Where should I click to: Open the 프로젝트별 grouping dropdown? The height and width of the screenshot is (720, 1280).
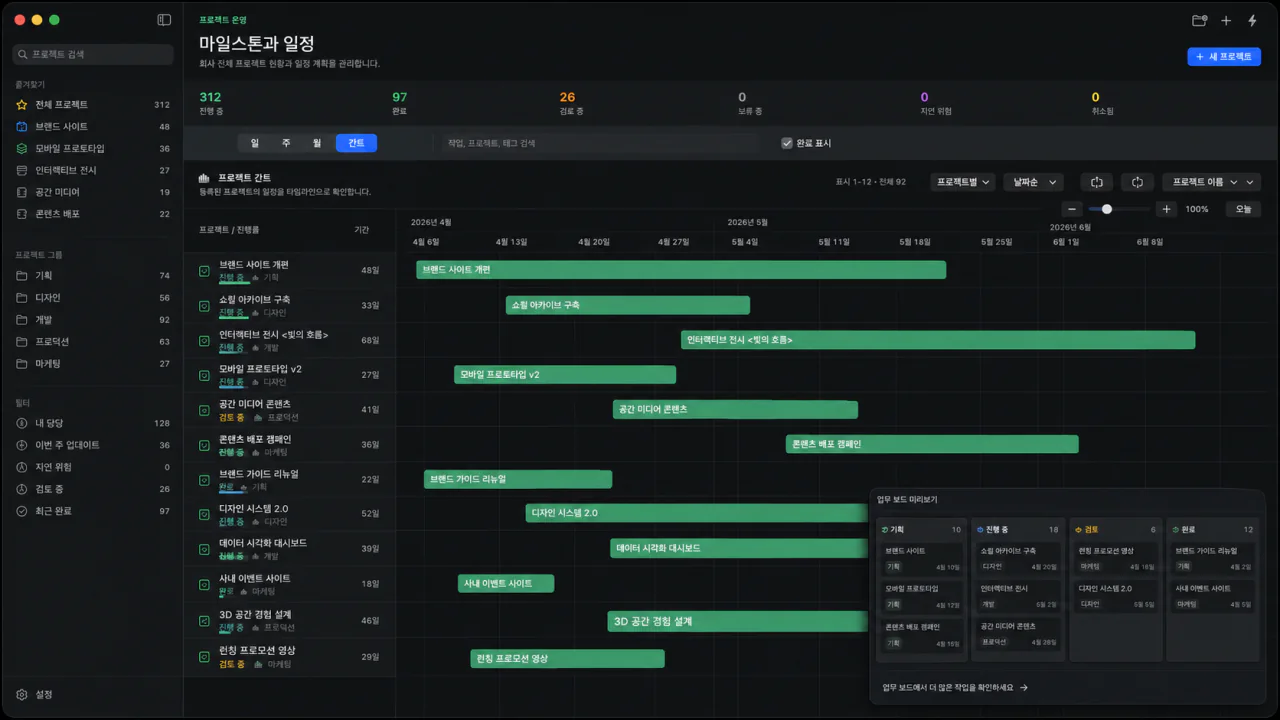point(963,182)
